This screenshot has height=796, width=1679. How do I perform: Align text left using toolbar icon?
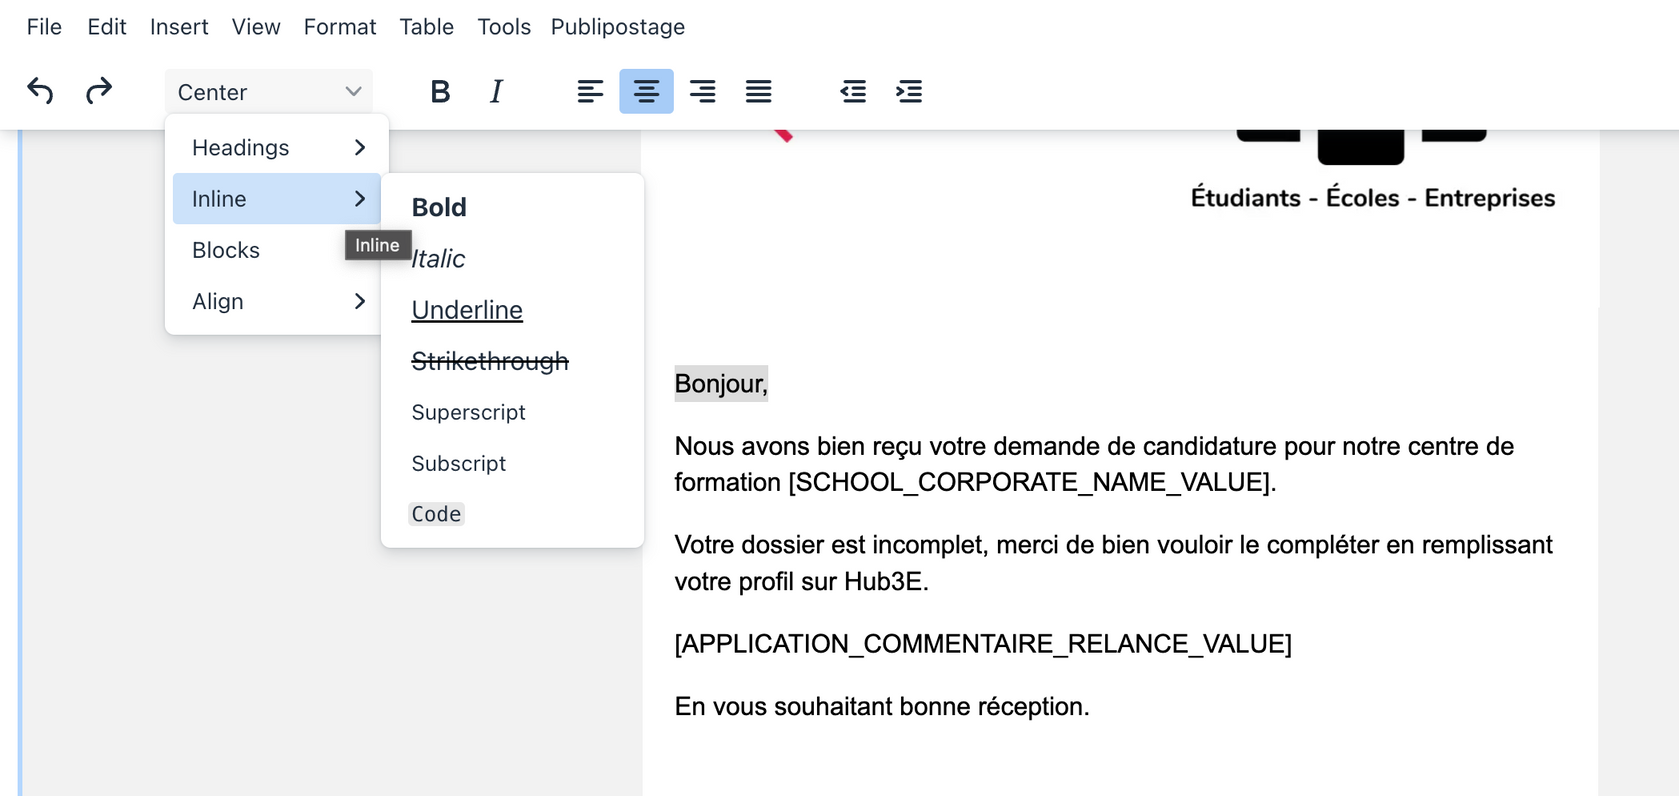590,91
